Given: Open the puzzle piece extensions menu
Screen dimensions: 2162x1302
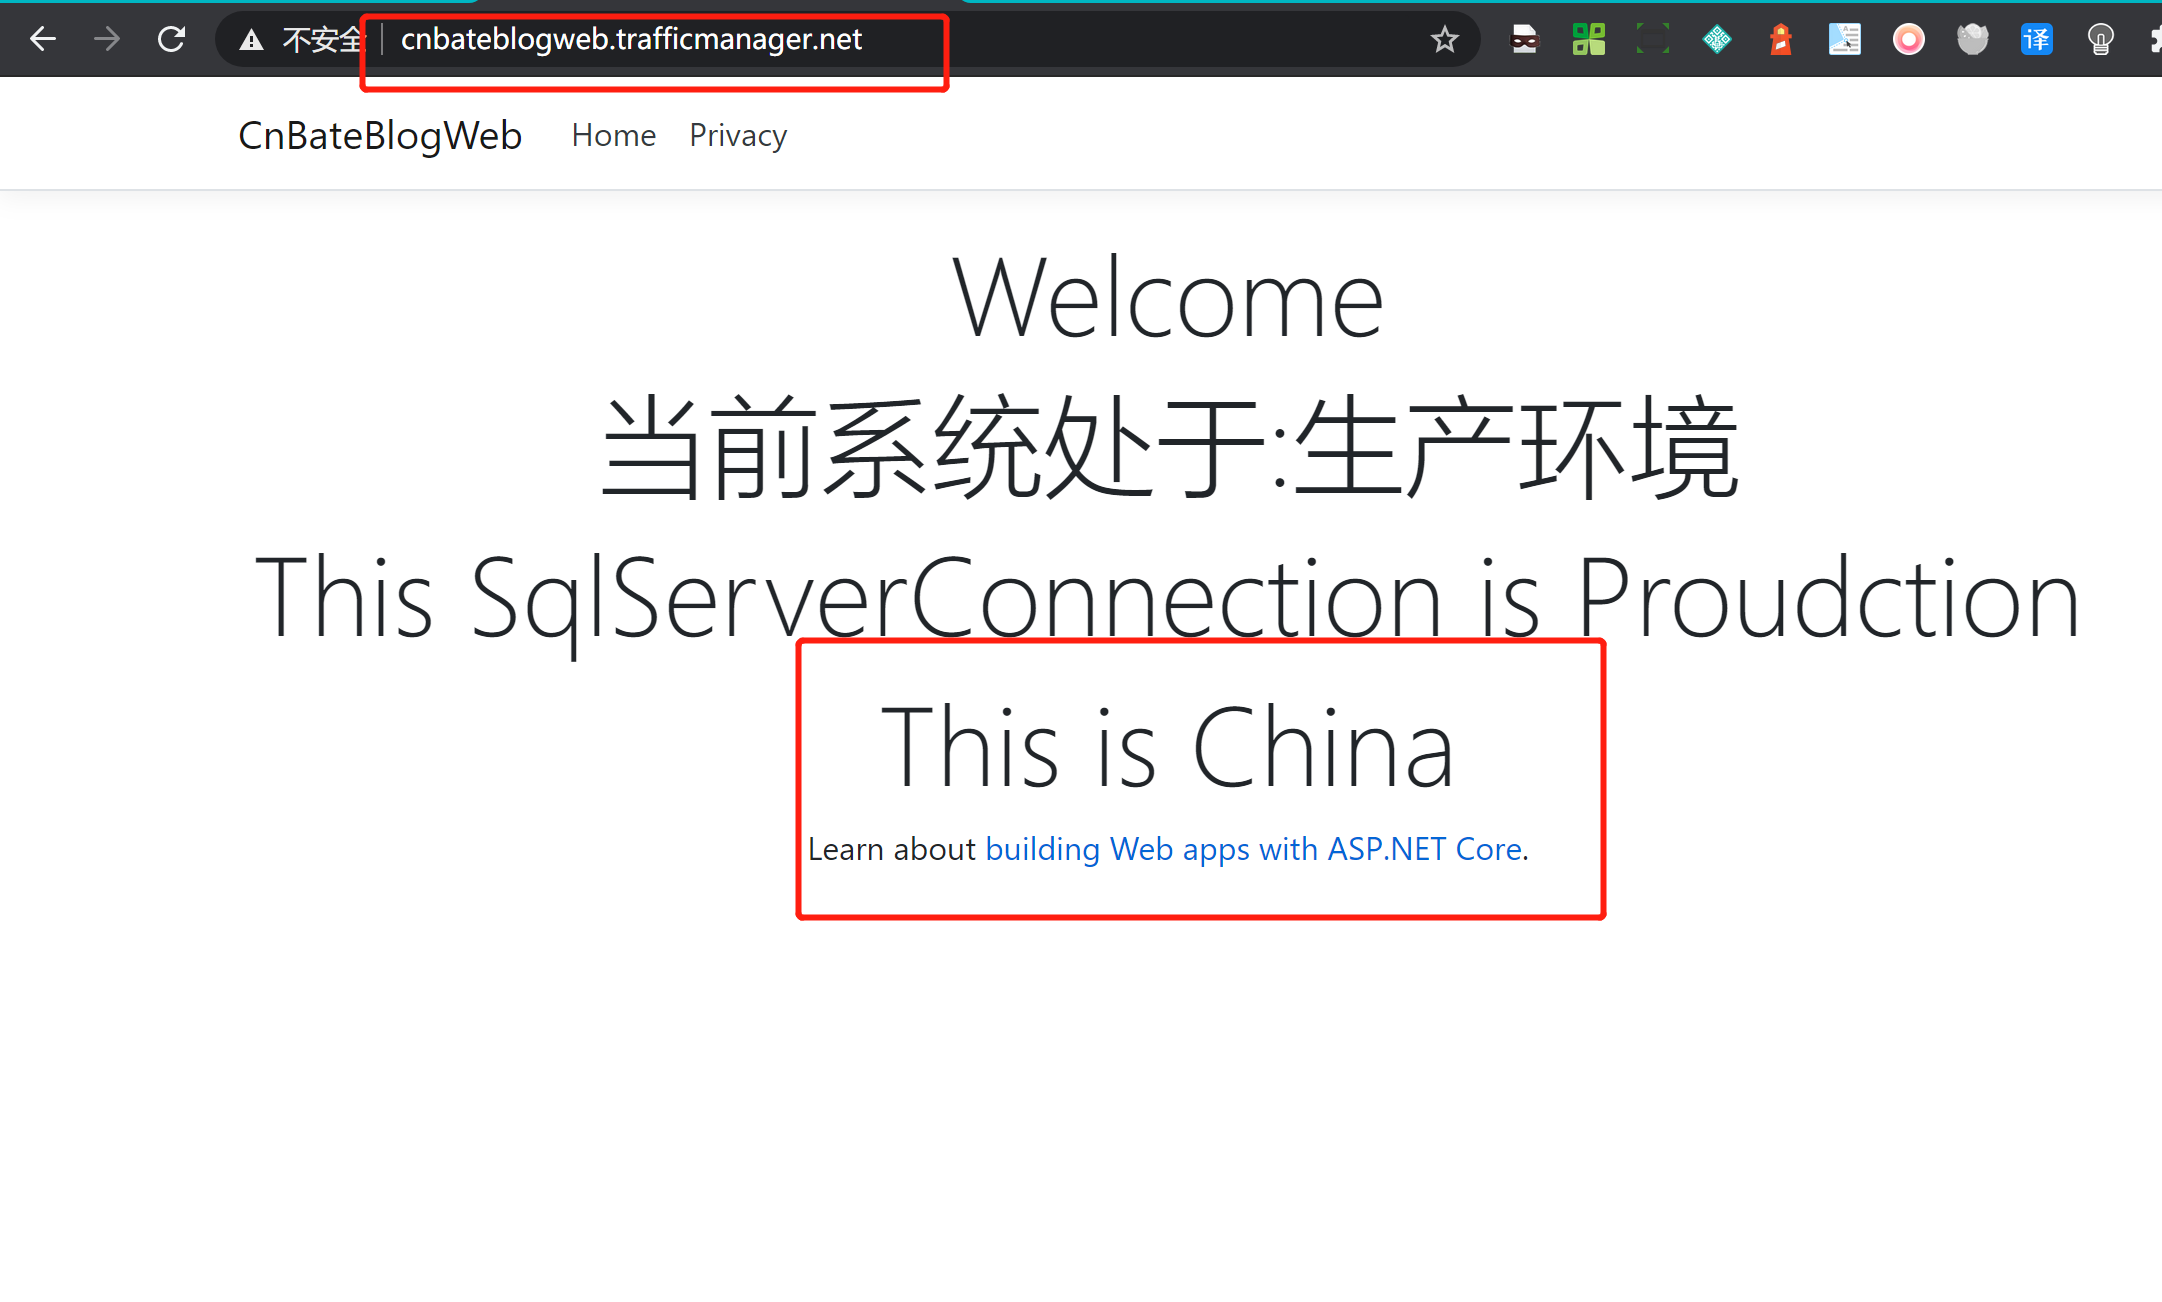Looking at the screenshot, I should pyautogui.click(x=2154, y=39).
